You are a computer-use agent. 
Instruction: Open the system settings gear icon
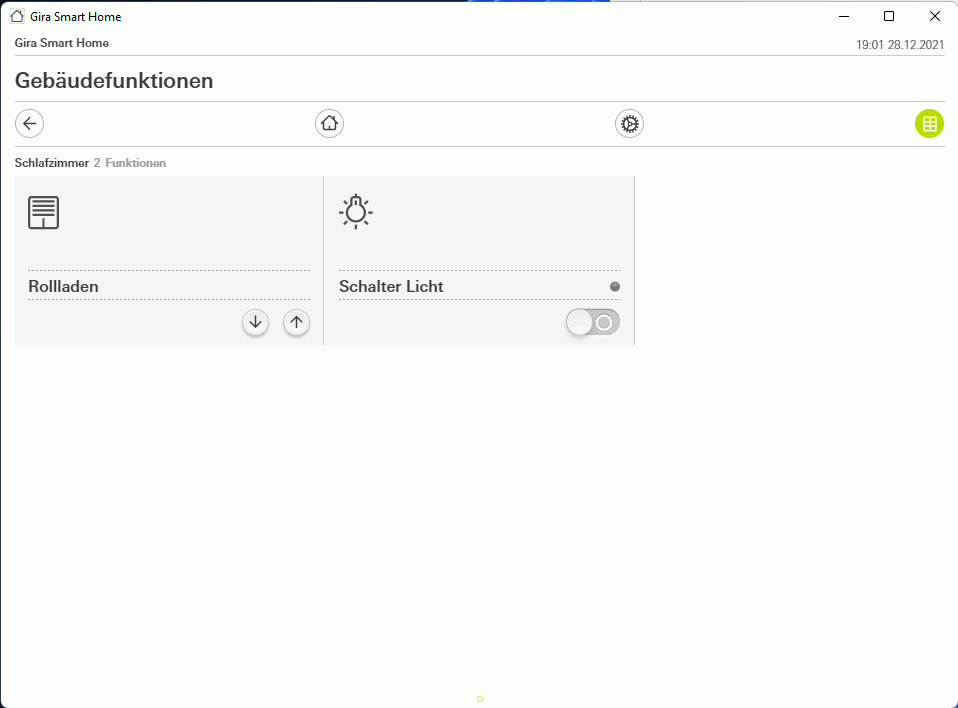[629, 124]
